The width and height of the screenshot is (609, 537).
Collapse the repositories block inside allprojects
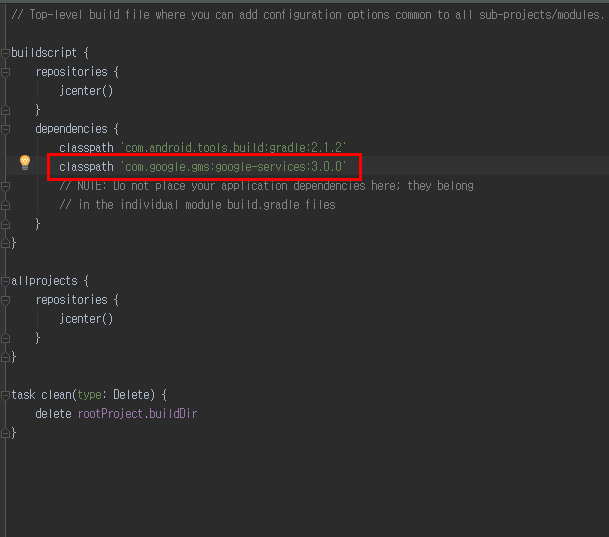tap(5, 301)
